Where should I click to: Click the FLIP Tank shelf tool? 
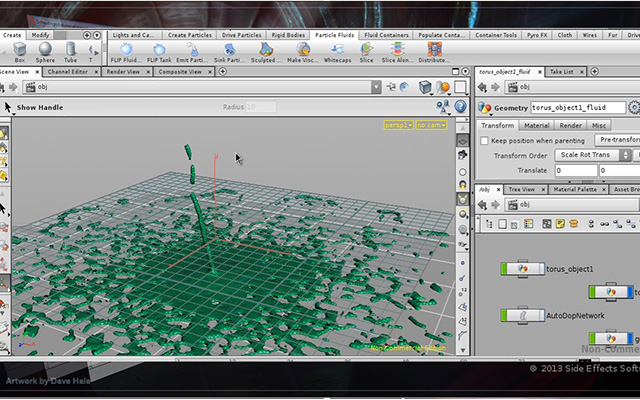click(159, 53)
